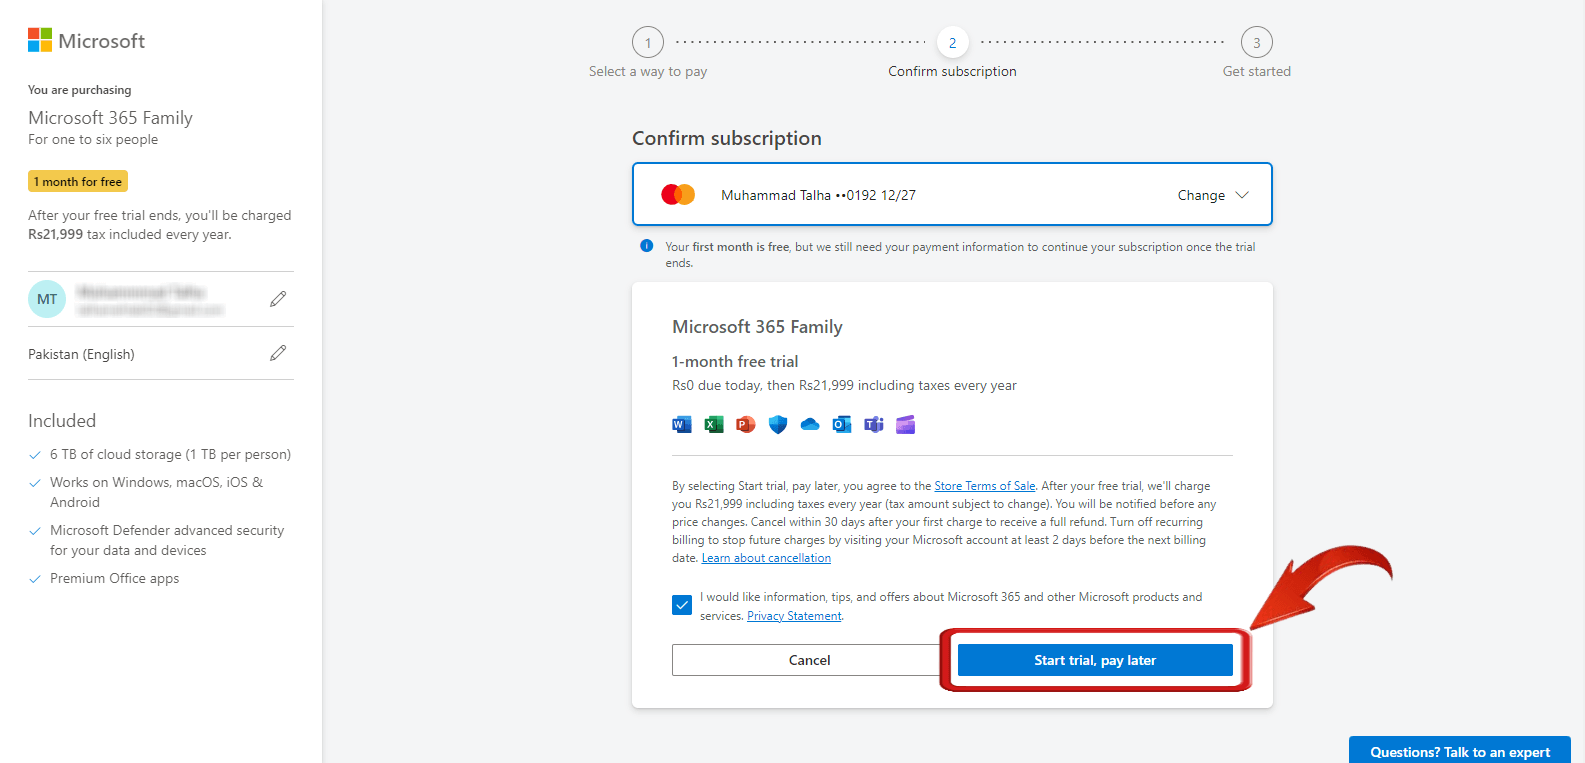Screen dimensions: 1585x763
Task: Click 'Rs0 due today' pricing line
Action: coord(844,385)
